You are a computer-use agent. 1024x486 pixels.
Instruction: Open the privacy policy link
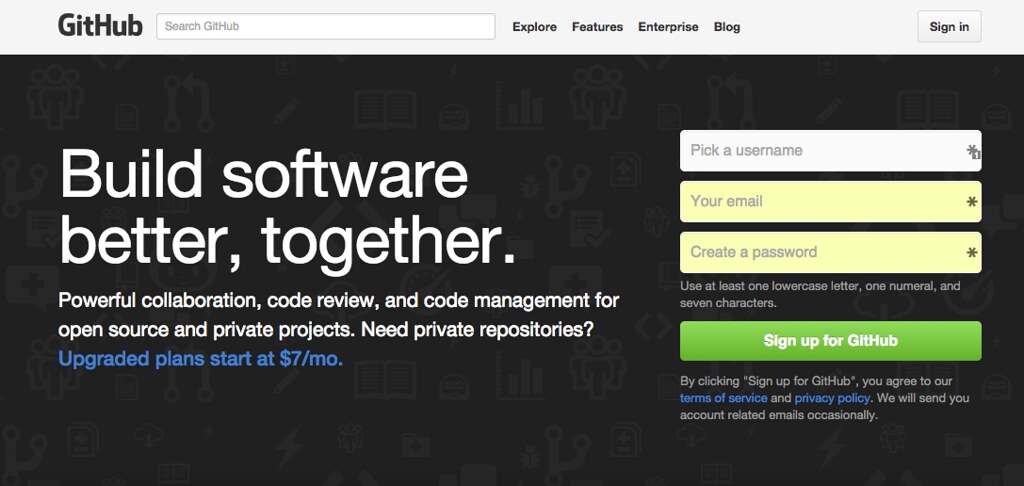(x=832, y=398)
